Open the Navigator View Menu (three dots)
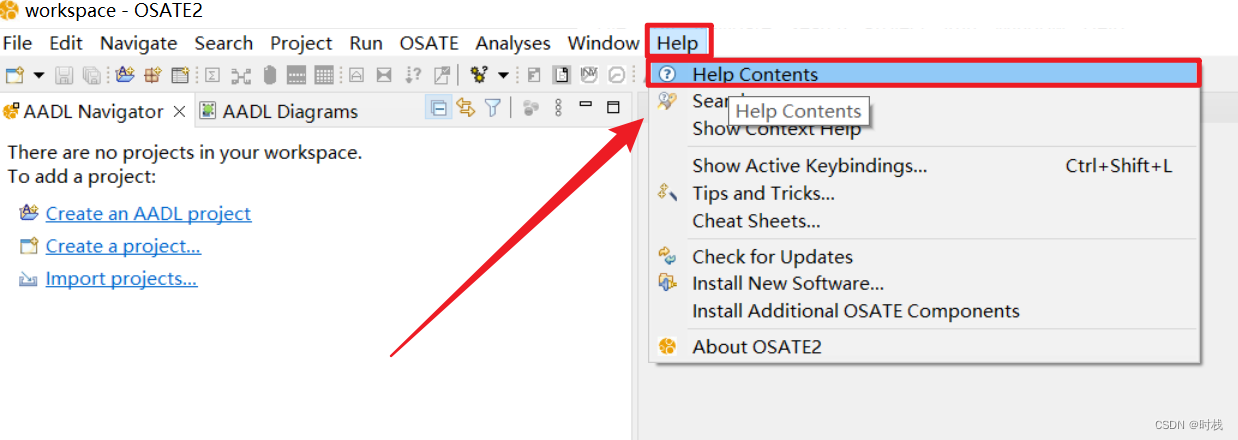 (558, 108)
